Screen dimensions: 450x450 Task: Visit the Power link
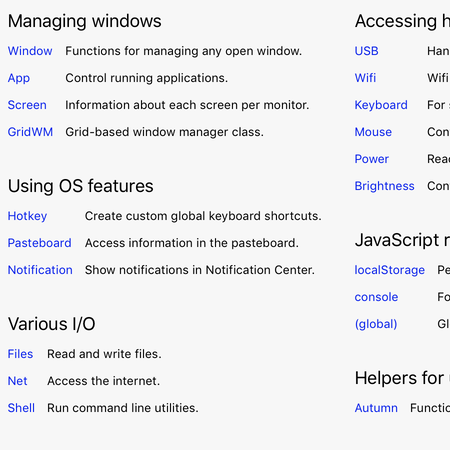(x=372, y=159)
